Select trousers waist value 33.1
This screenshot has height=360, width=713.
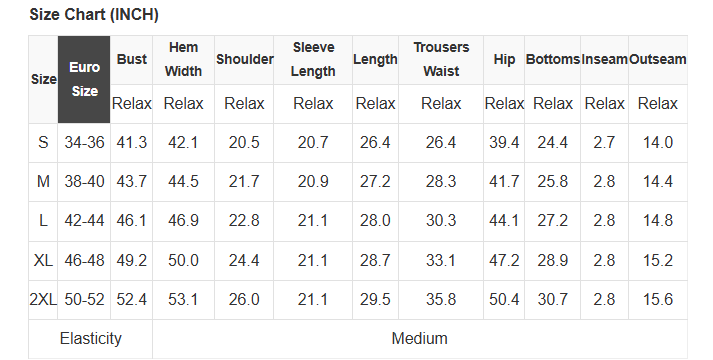click(441, 260)
